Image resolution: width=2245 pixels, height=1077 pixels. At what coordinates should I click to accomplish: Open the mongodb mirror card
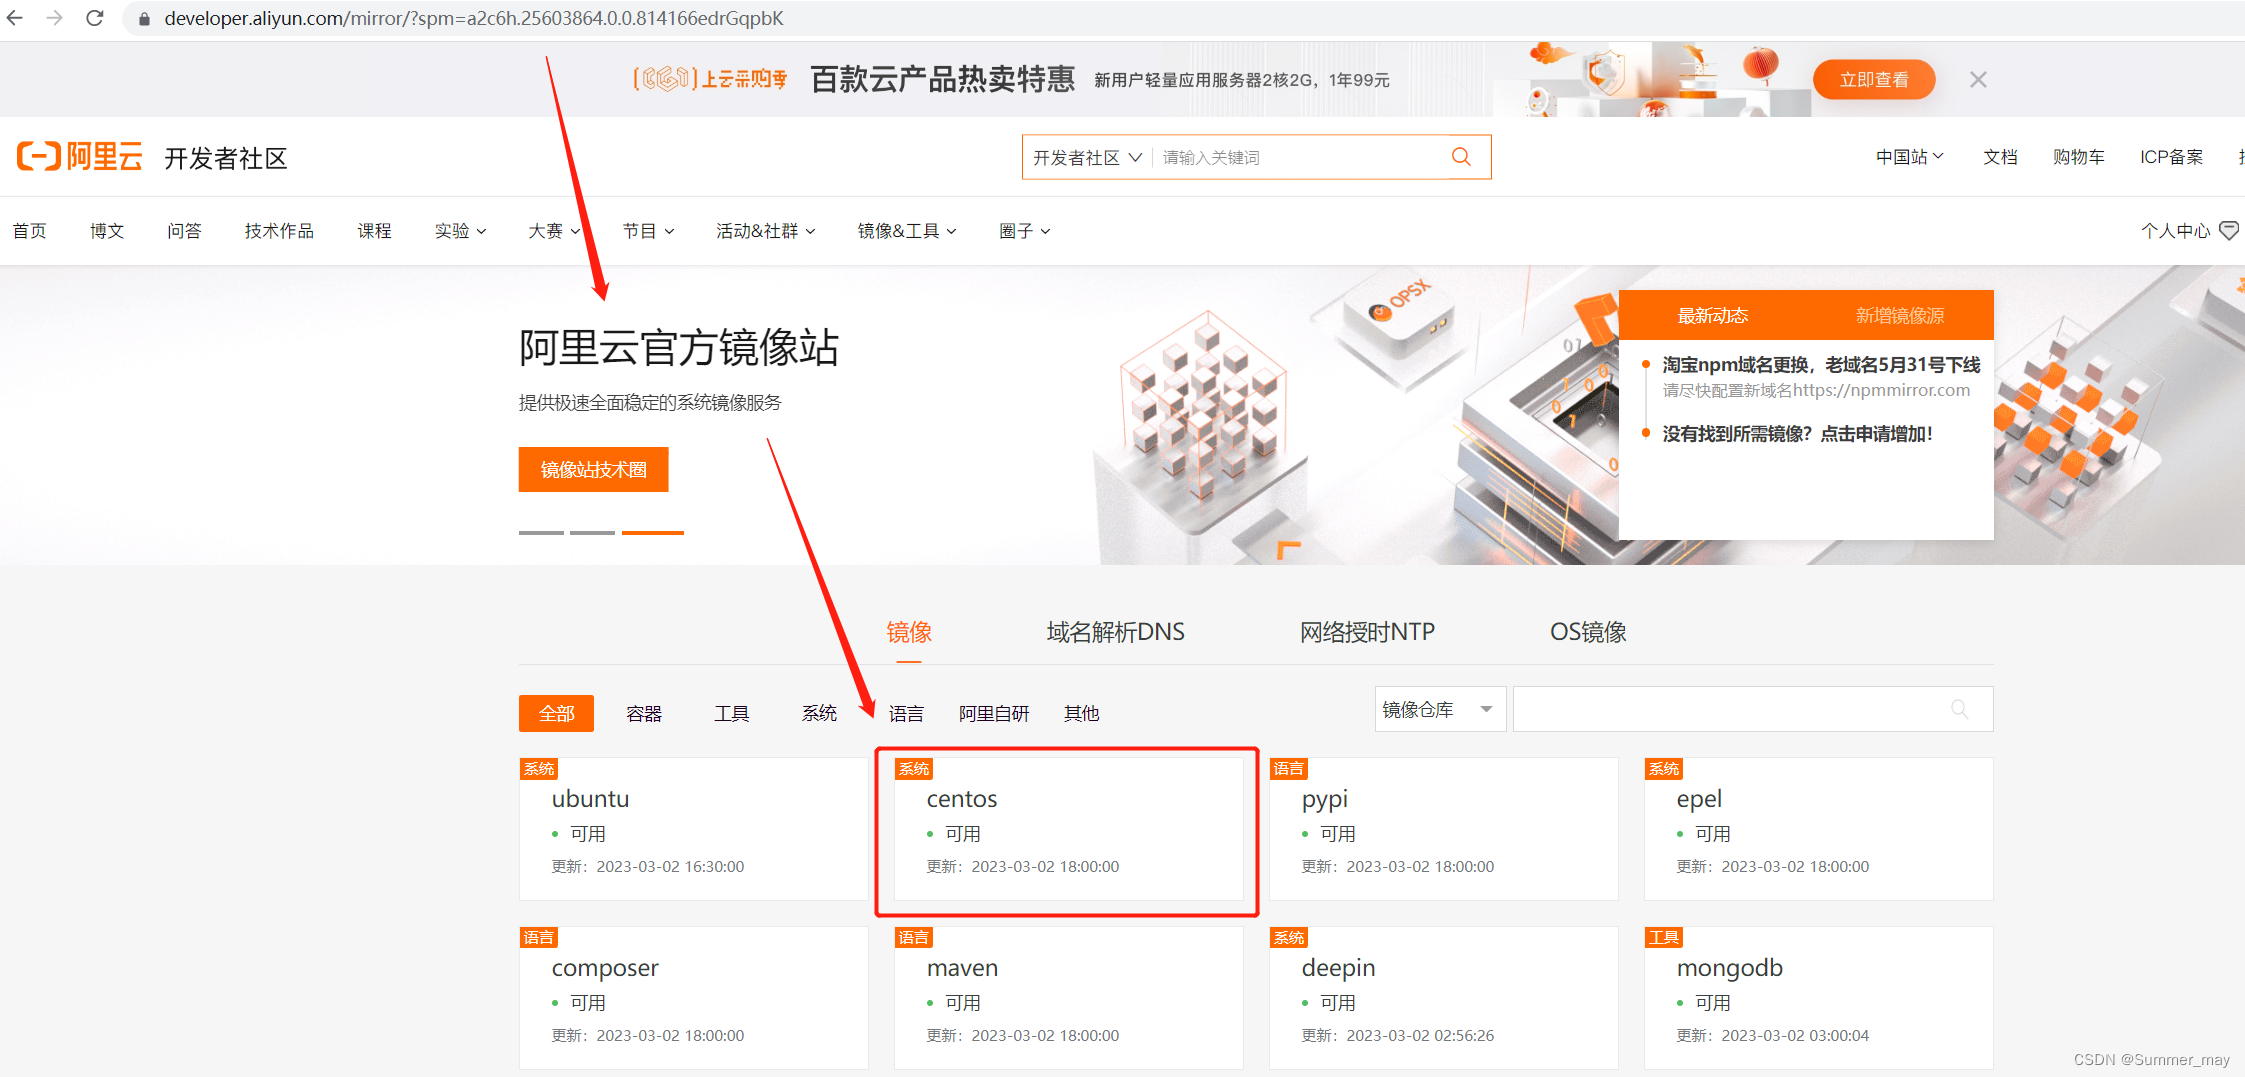click(x=1818, y=998)
